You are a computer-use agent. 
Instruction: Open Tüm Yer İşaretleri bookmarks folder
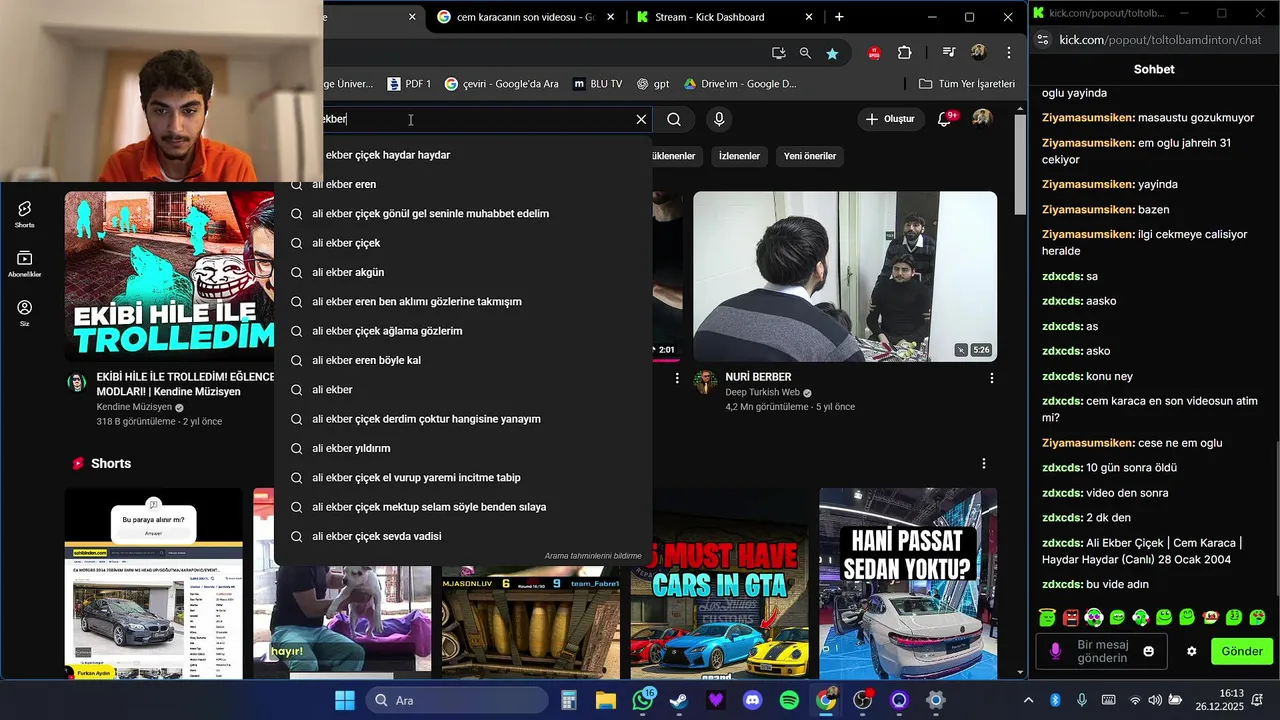966,84
